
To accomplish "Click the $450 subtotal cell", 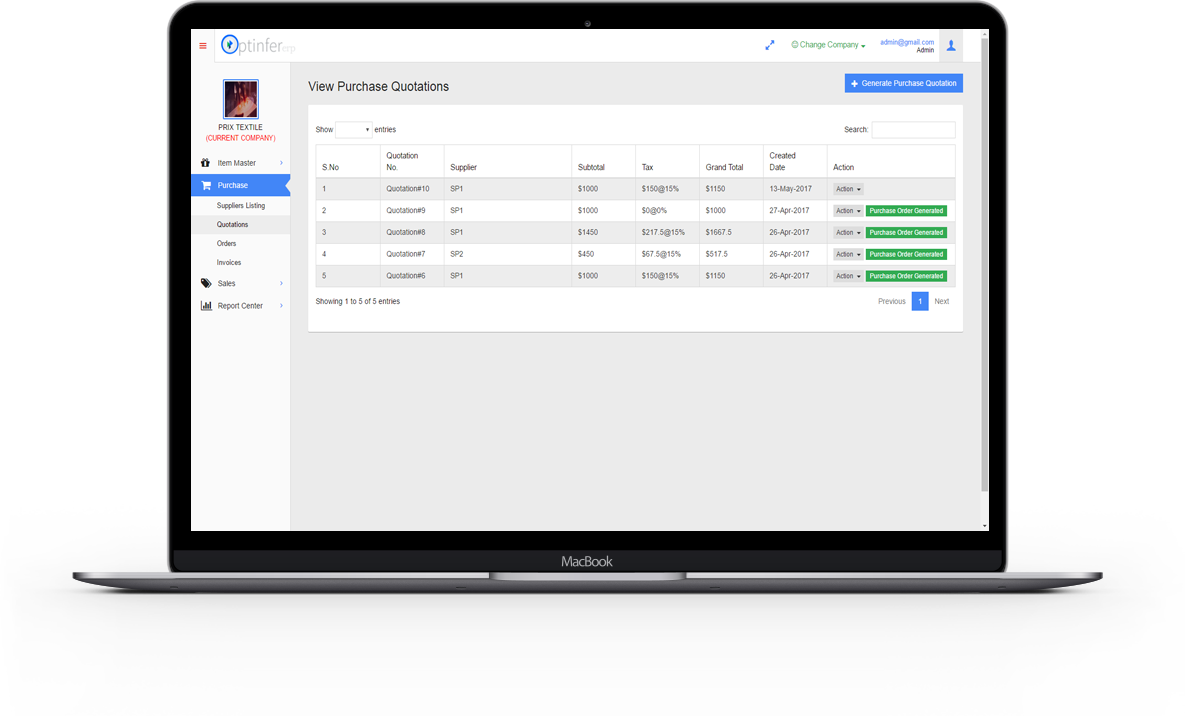I will pos(604,255).
